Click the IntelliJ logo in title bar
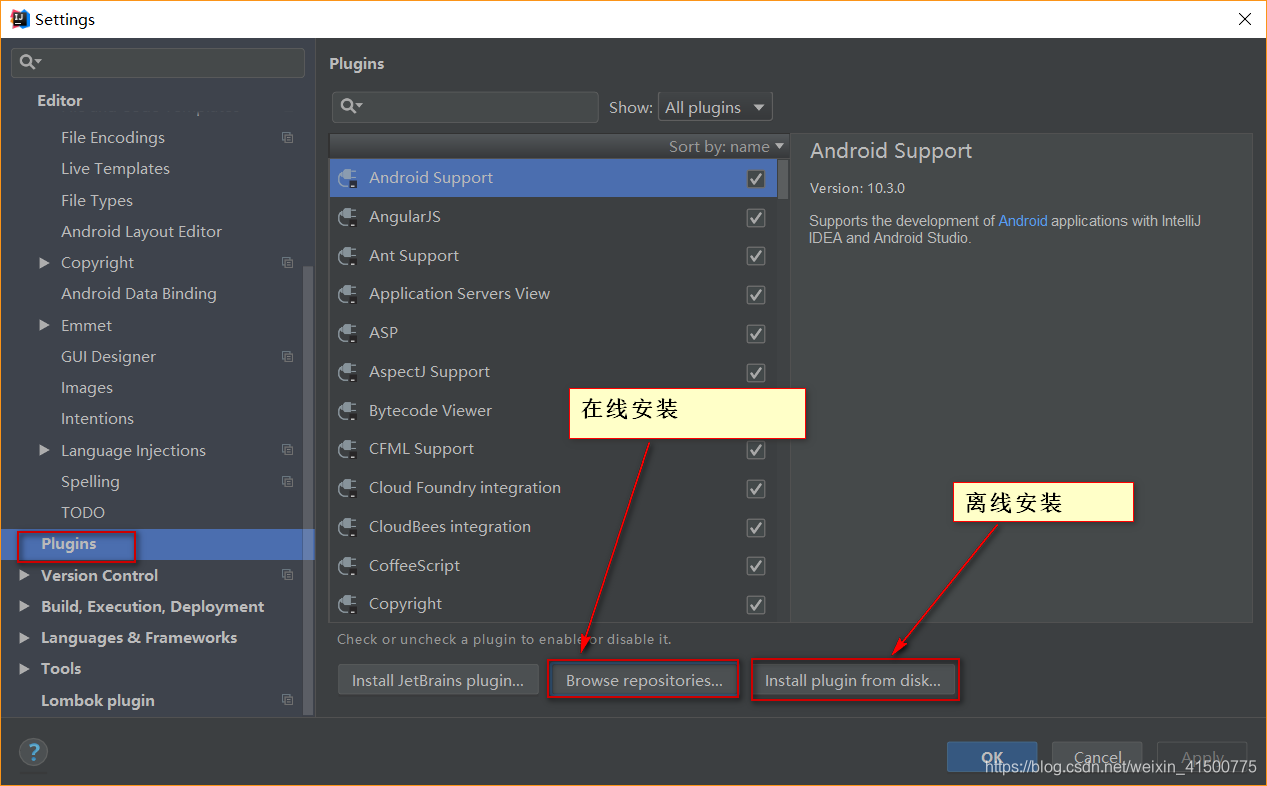 point(20,19)
